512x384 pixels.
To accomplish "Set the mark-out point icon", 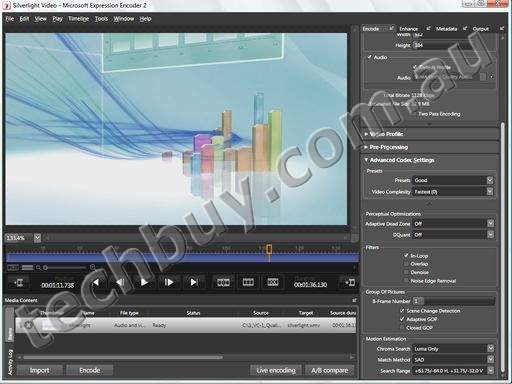I will 350,283.
